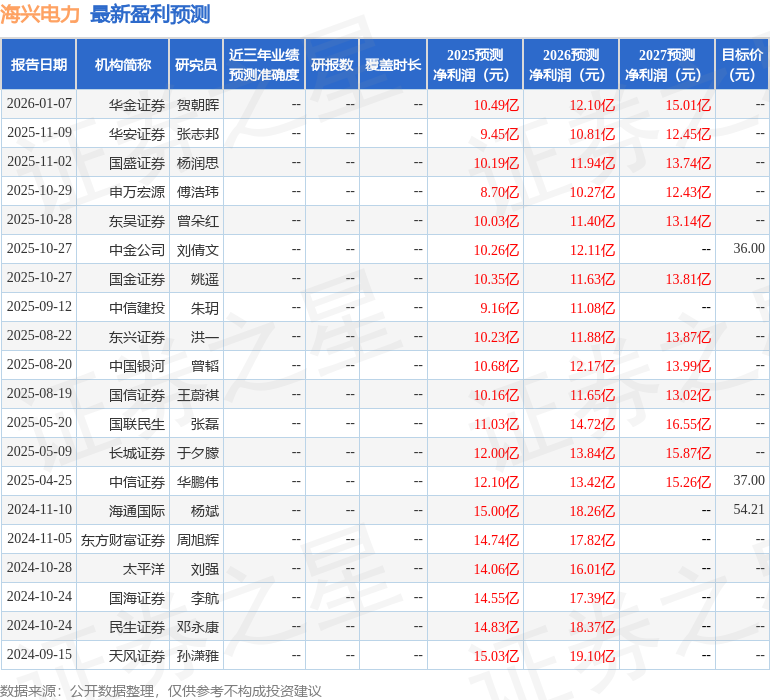Click the 2027预测净利润 column header

pos(667,65)
